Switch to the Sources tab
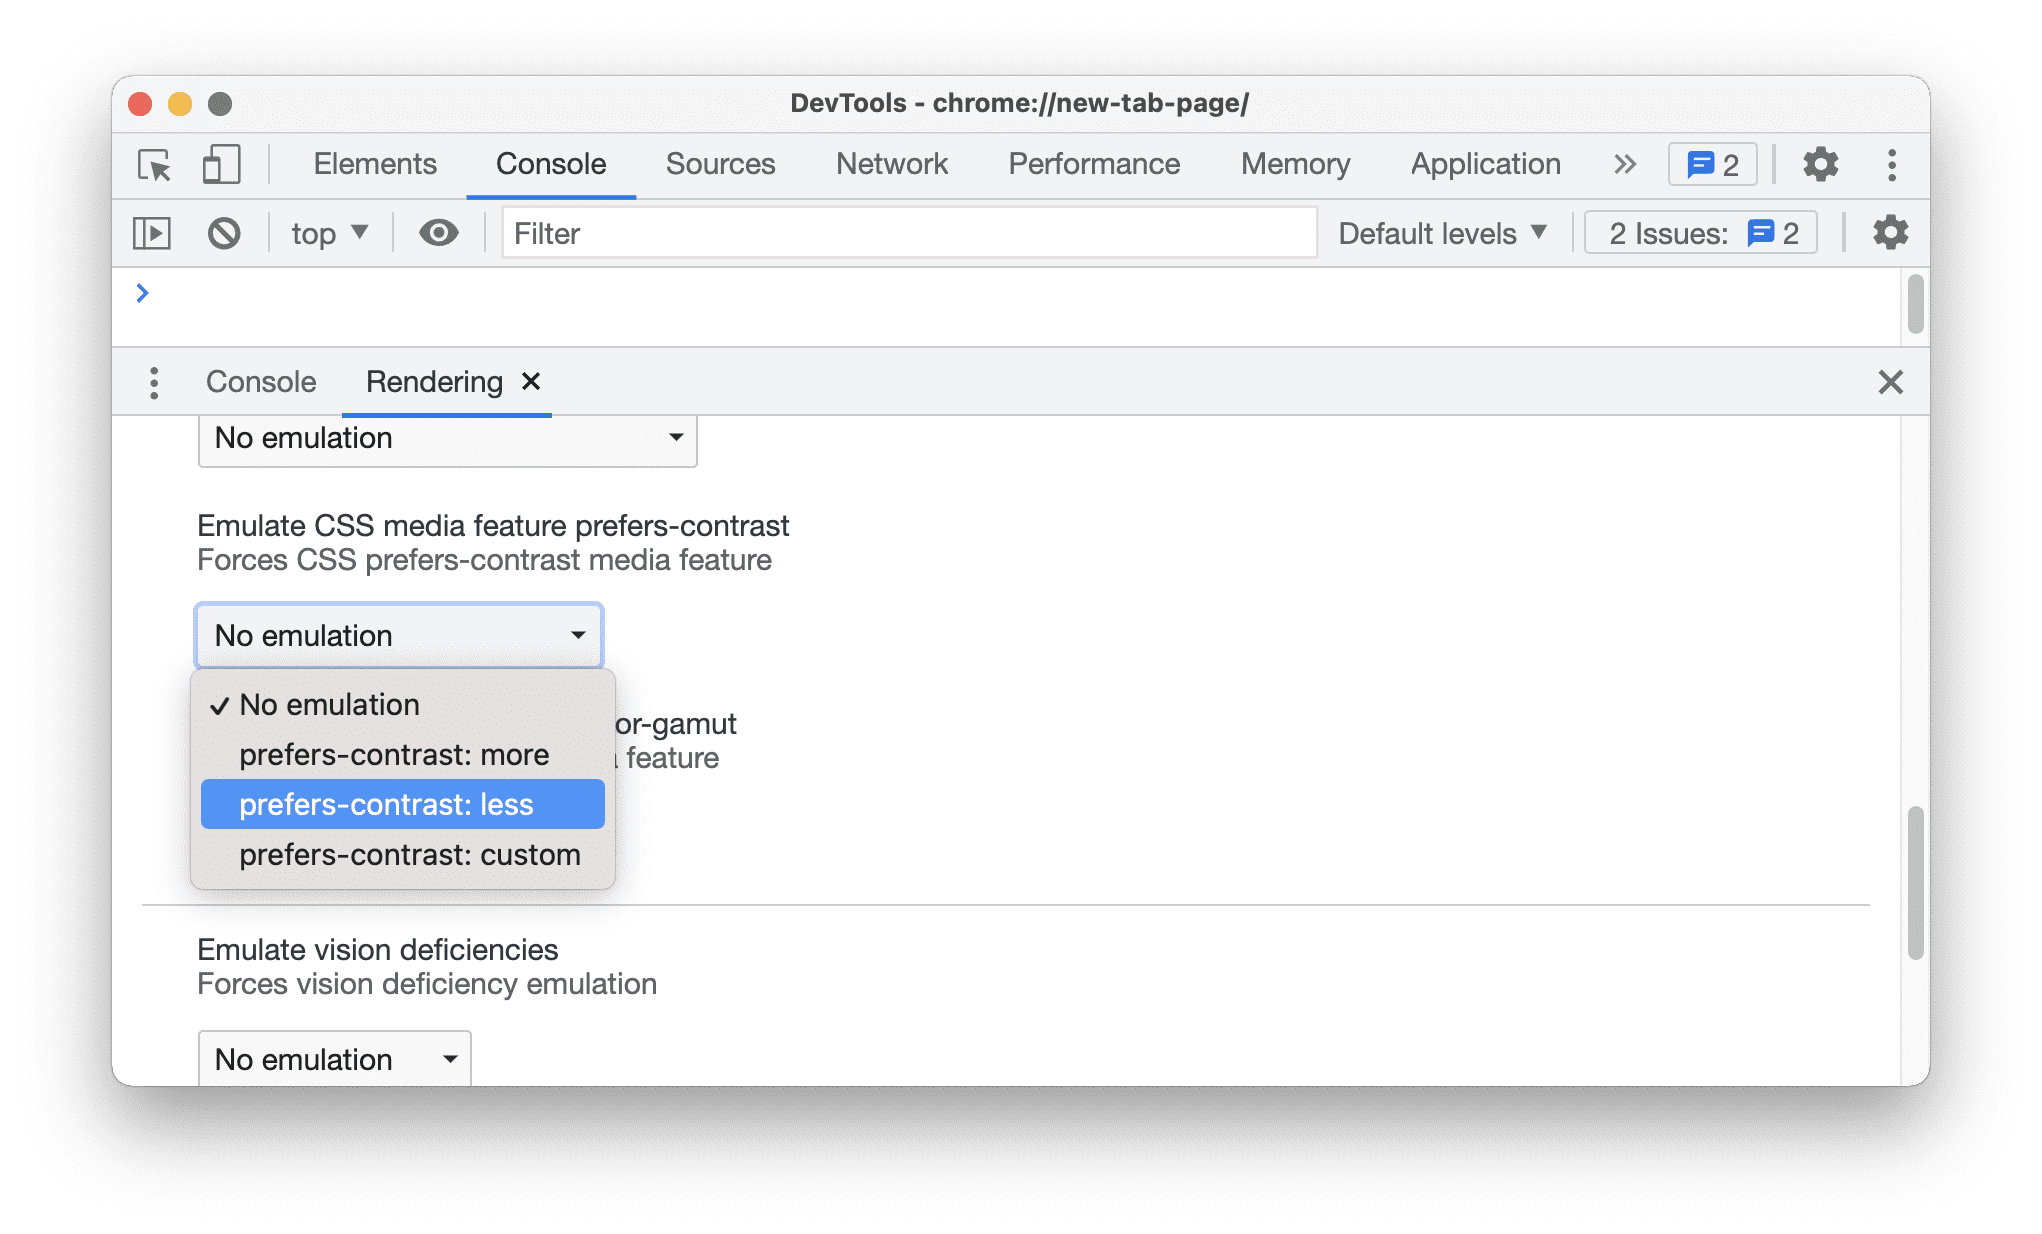 coord(718,162)
